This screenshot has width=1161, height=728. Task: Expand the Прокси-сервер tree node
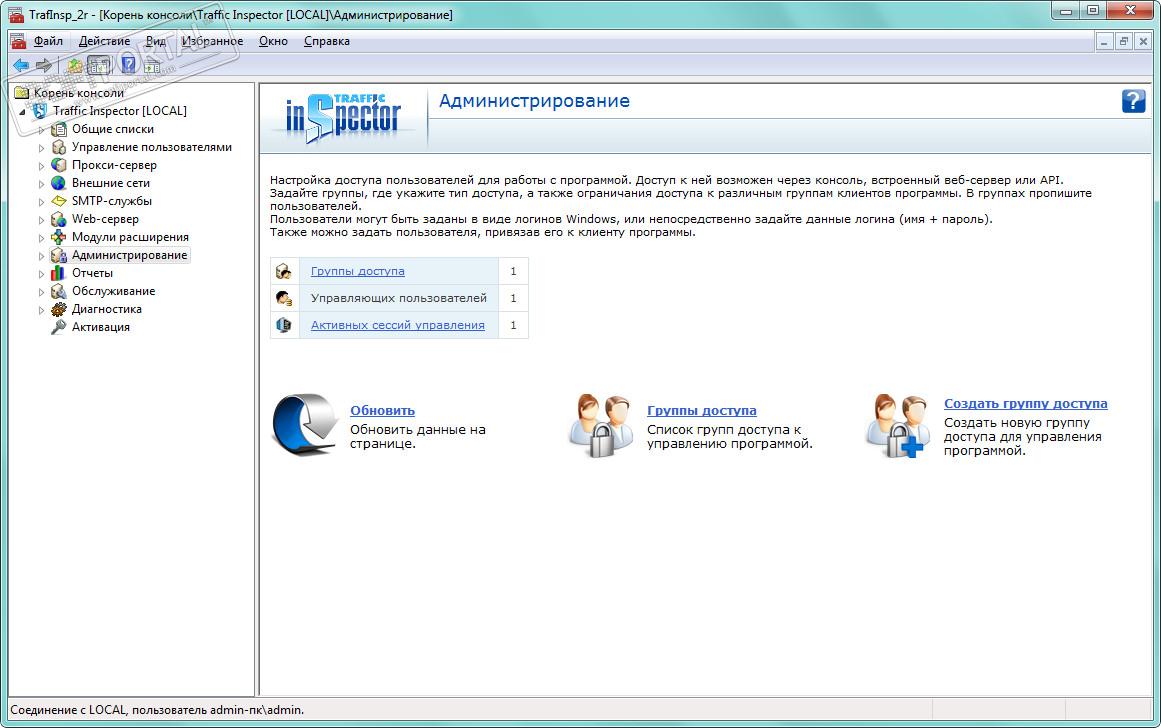click(x=41, y=166)
